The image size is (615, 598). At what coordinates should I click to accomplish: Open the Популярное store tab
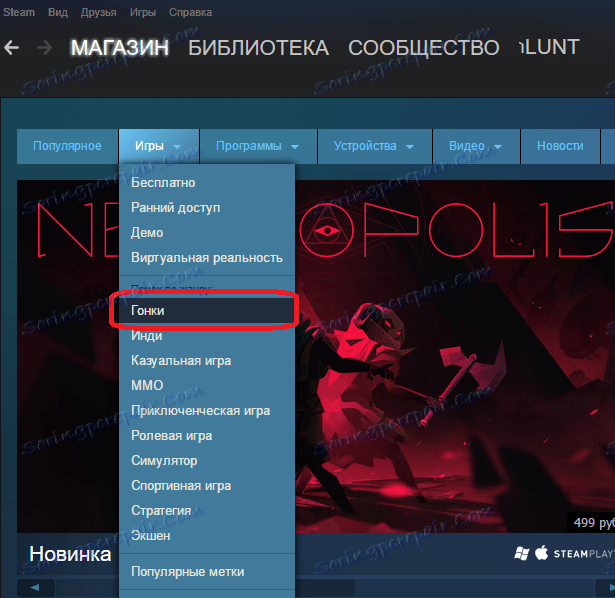pos(67,146)
